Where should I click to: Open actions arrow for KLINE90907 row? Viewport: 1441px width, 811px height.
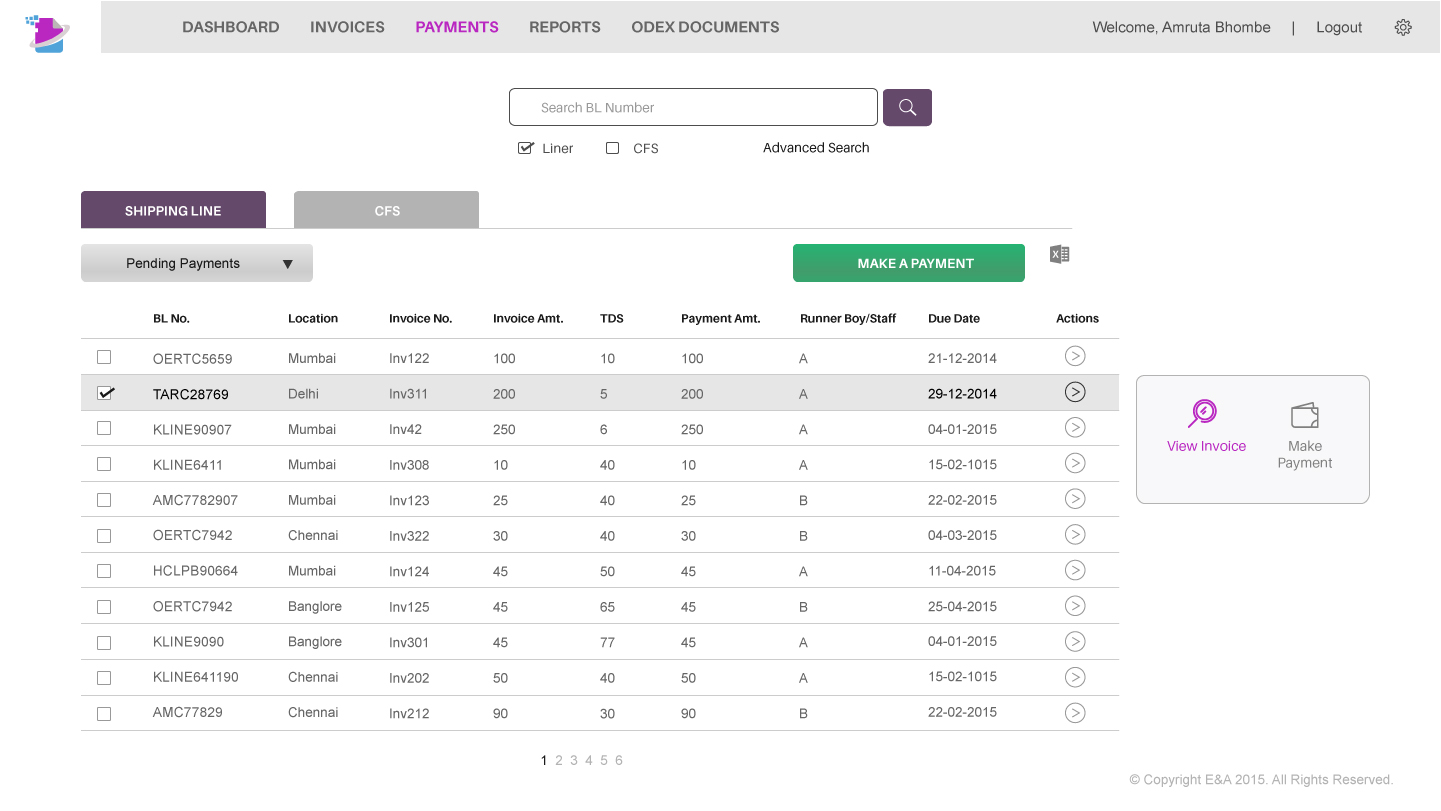1075,428
